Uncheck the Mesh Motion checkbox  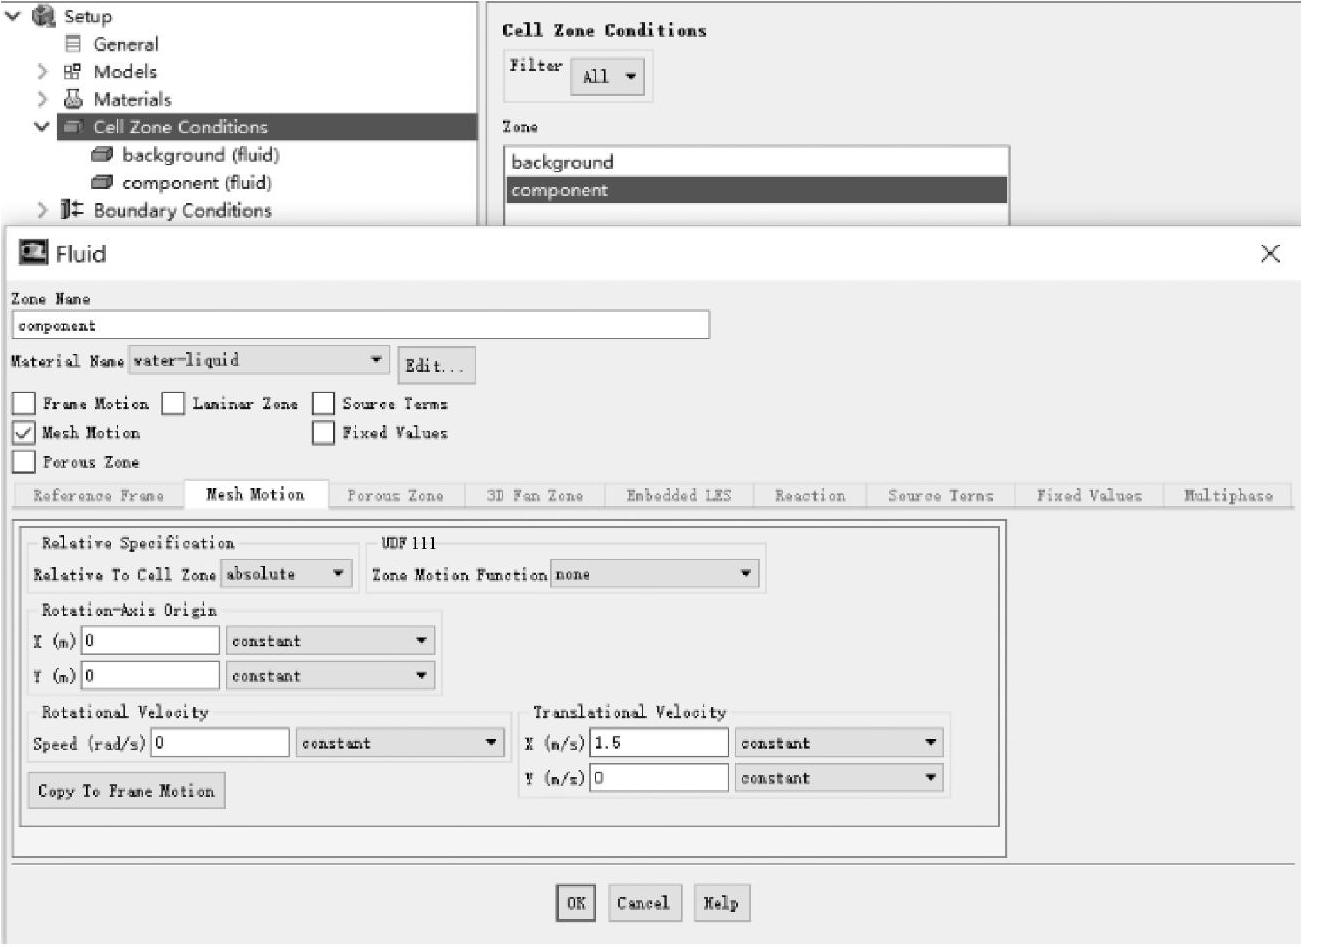coord(23,433)
